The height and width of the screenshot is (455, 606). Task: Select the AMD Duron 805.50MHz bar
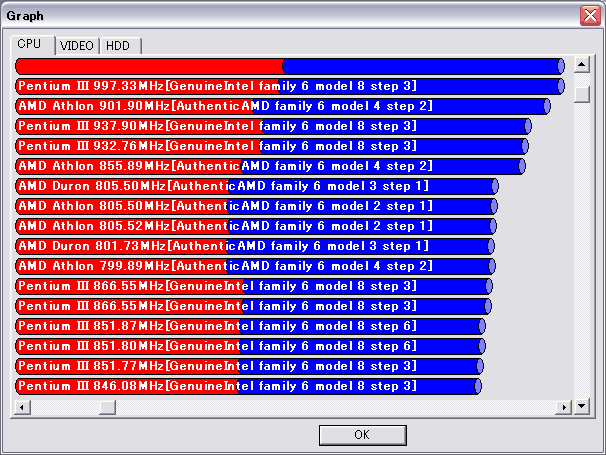[x=257, y=186]
